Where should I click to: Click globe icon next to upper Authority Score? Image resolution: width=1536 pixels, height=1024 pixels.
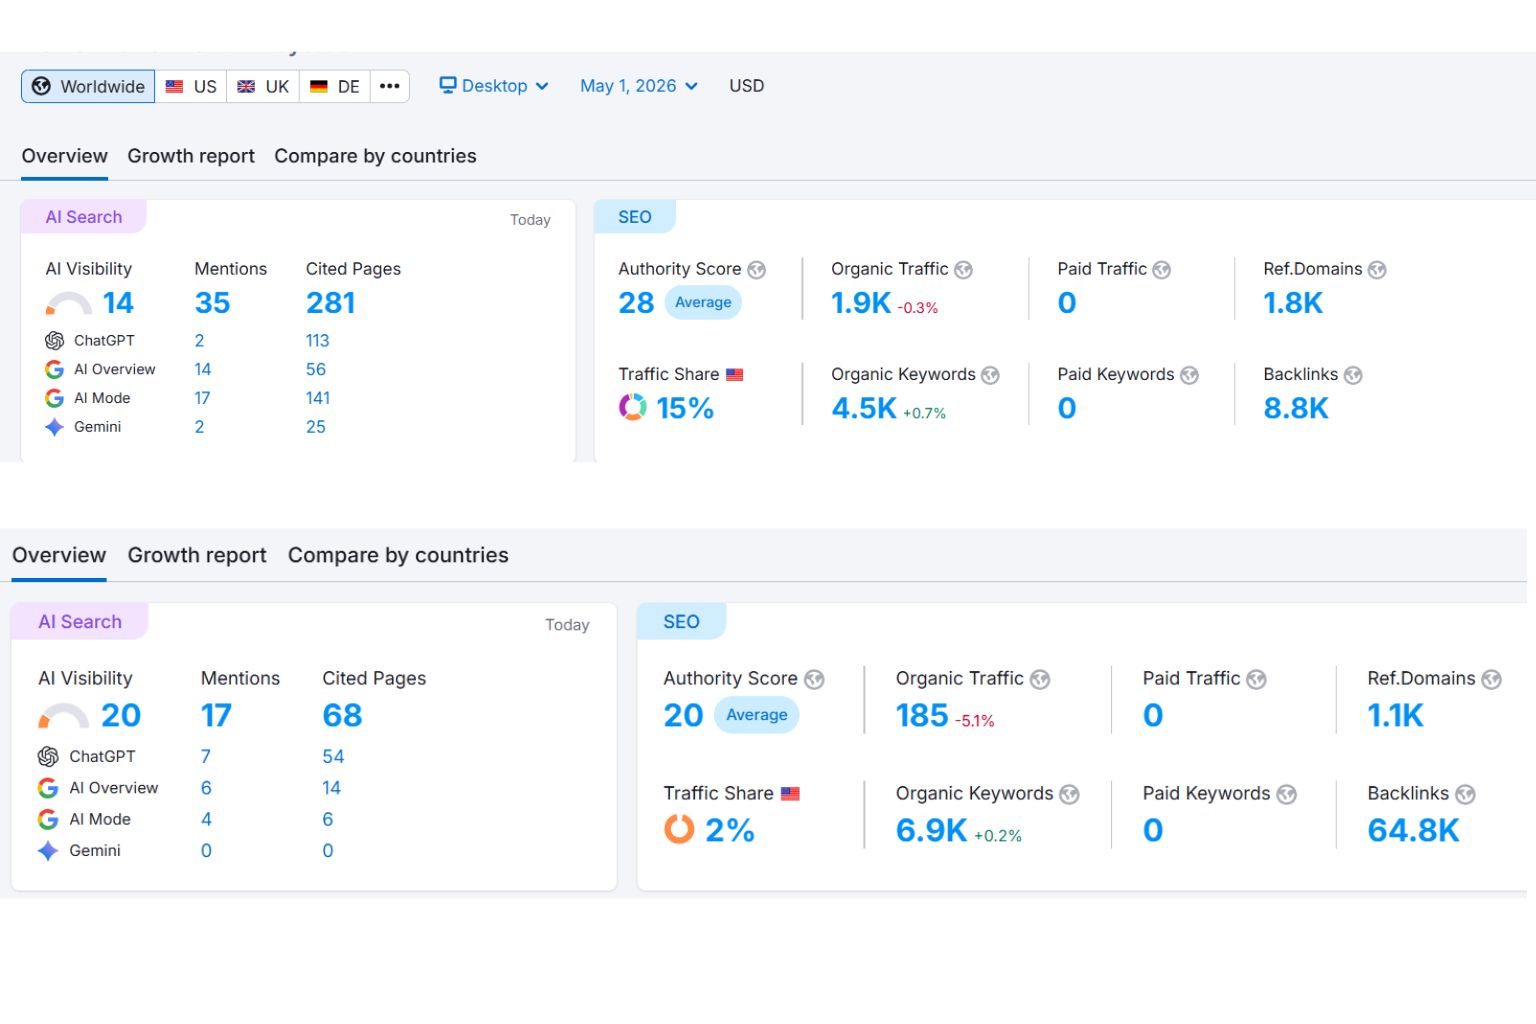(x=757, y=270)
